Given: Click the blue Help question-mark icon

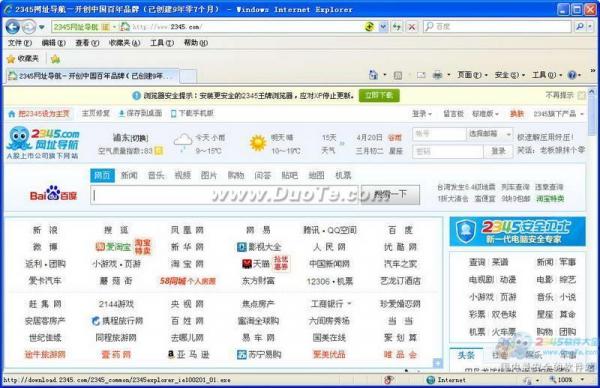Looking at the screenshot, I should pos(572,75).
